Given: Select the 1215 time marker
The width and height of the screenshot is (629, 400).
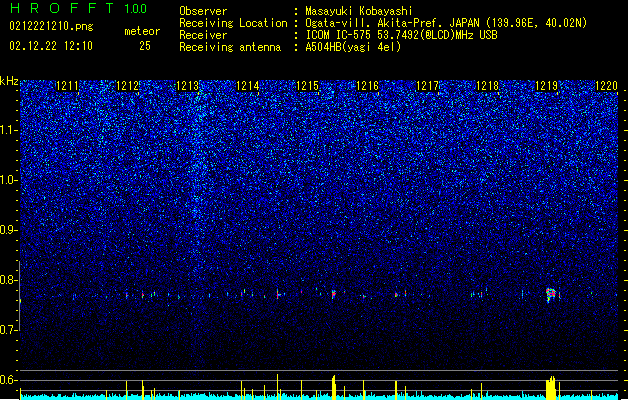Looking at the screenshot, I should pos(307,86).
